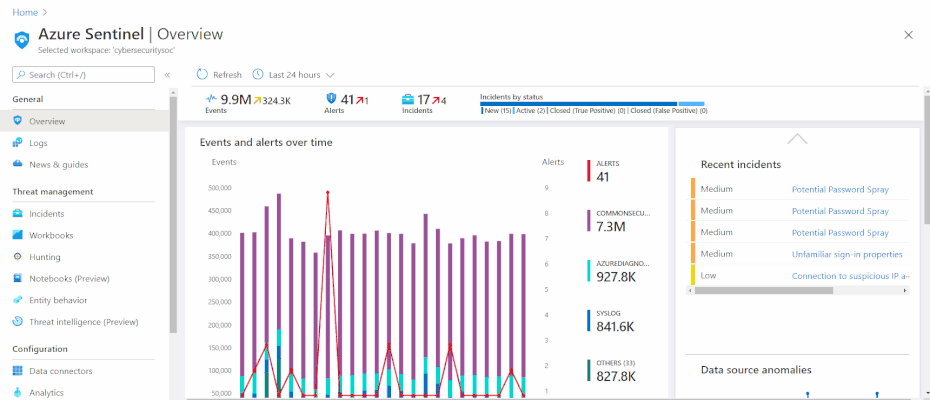Click the Events pulse icon in the summary bar
This screenshot has height=400, width=930.
tap(211, 99)
